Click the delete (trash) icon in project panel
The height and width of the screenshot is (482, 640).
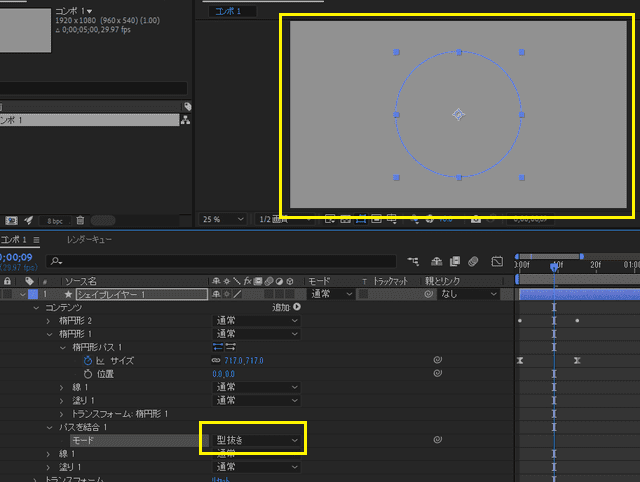pos(80,220)
